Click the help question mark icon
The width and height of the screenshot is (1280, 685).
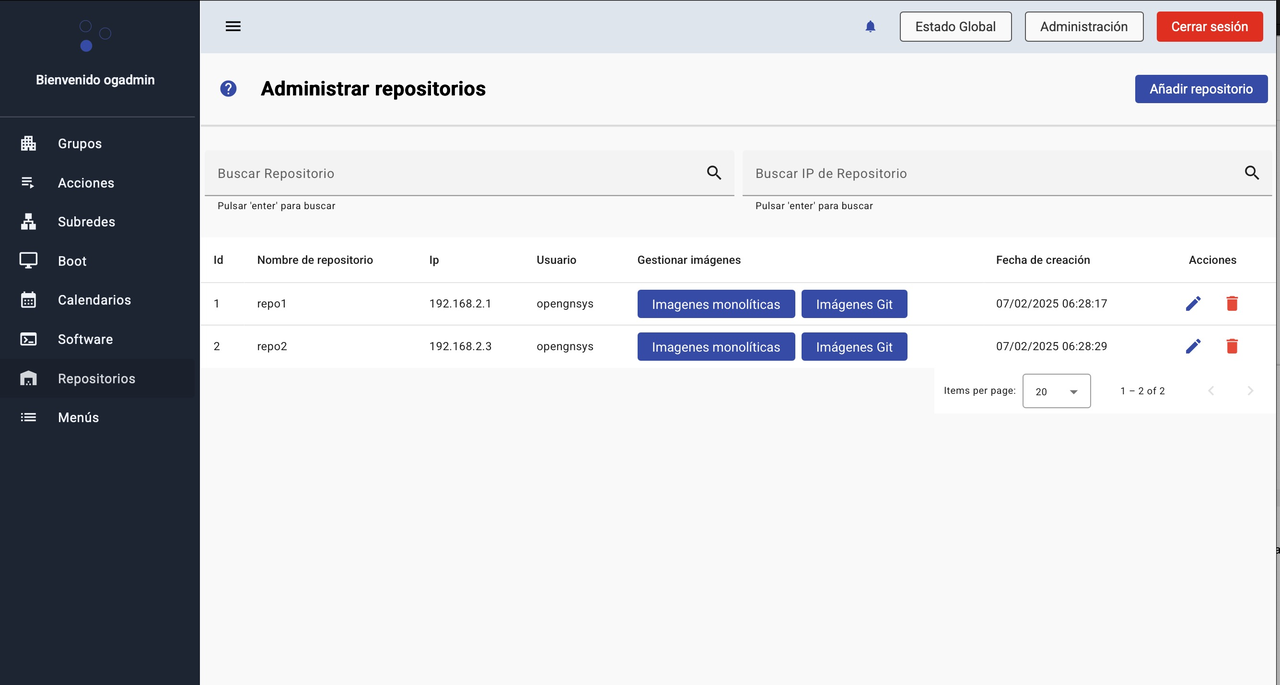coord(228,89)
